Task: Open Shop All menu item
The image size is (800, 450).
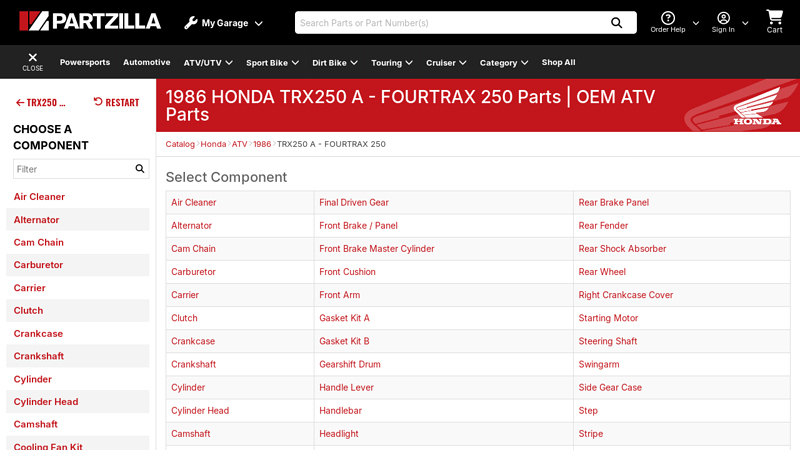Action: pos(558,62)
